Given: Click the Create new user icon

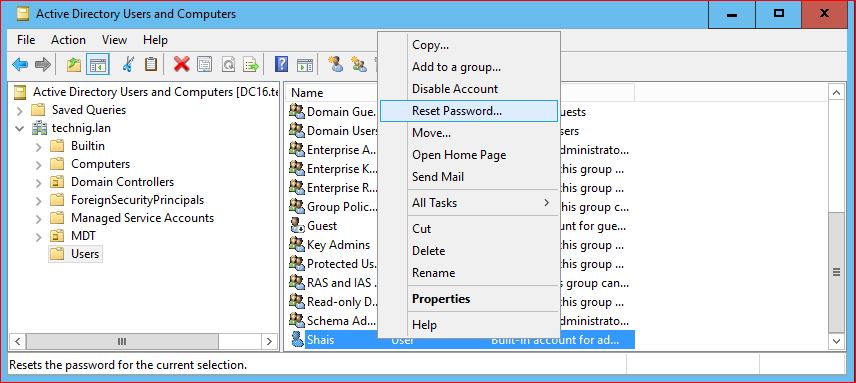Looking at the screenshot, I should point(335,64).
